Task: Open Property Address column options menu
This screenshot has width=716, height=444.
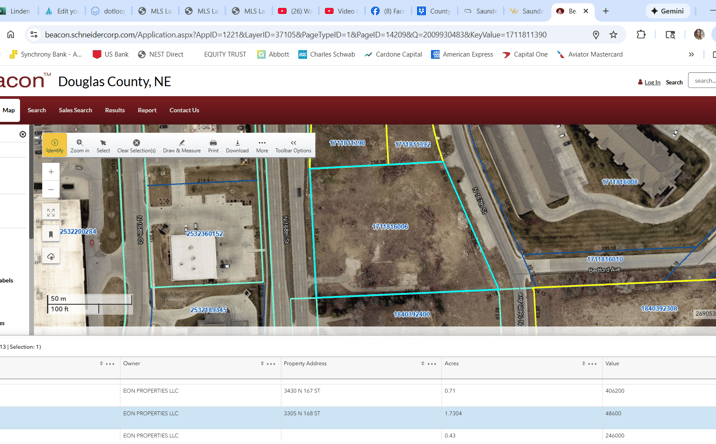Action: (x=432, y=364)
